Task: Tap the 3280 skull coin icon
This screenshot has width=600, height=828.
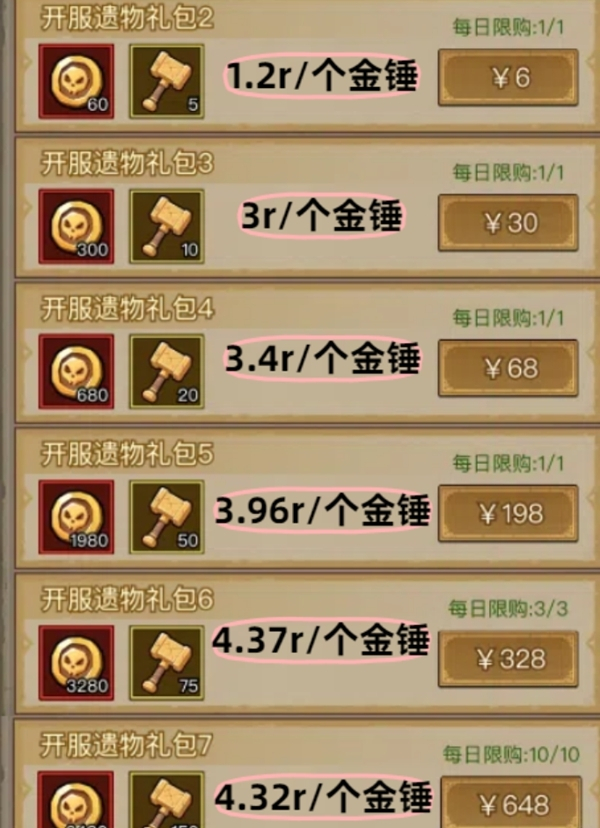Action: click(76, 663)
